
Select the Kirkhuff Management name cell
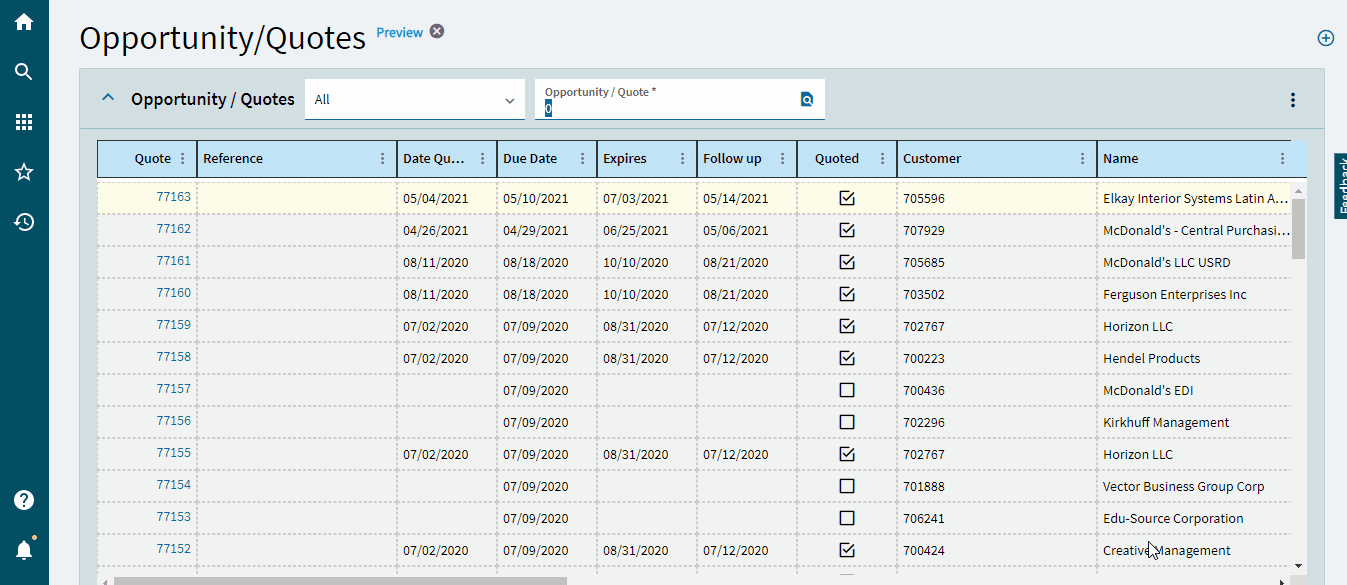(1196, 422)
